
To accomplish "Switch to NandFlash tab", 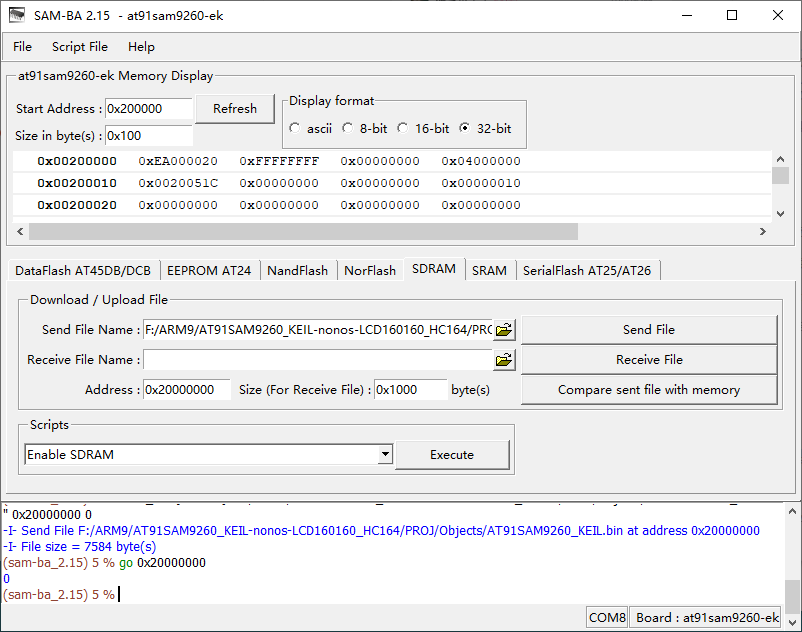I will click(298, 270).
